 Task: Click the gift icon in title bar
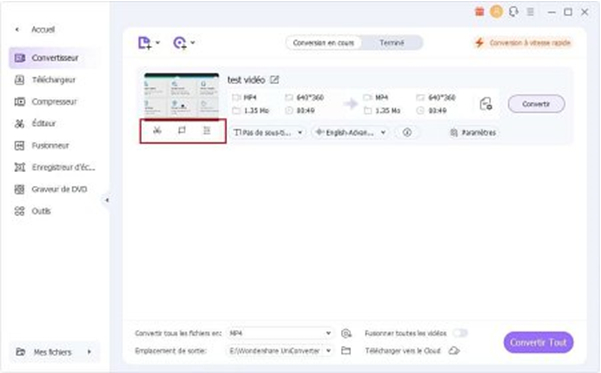pos(479,12)
